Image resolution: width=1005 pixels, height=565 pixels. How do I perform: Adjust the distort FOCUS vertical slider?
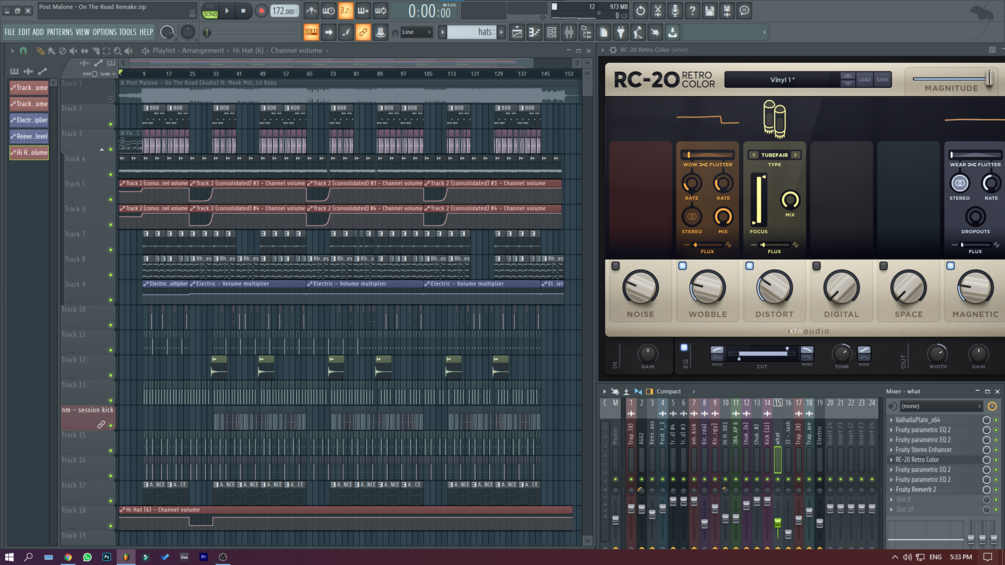tap(759, 200)
